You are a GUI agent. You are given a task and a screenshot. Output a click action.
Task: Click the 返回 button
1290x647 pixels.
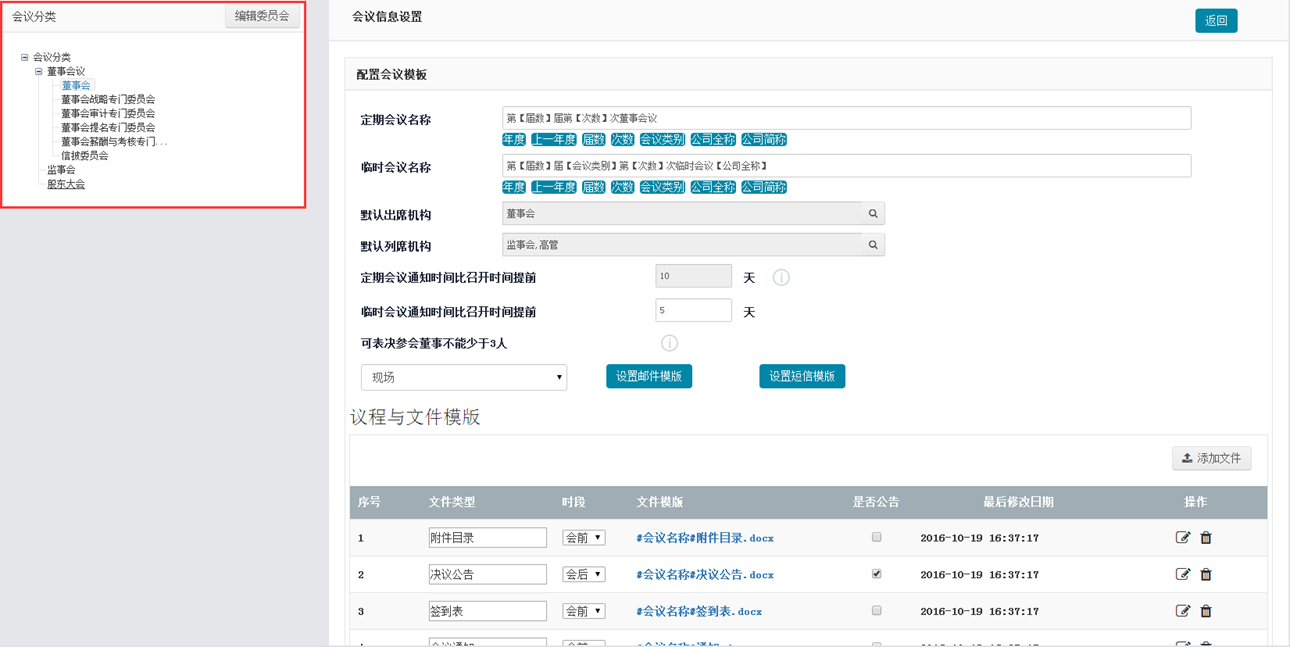(x=1216, y=21)
